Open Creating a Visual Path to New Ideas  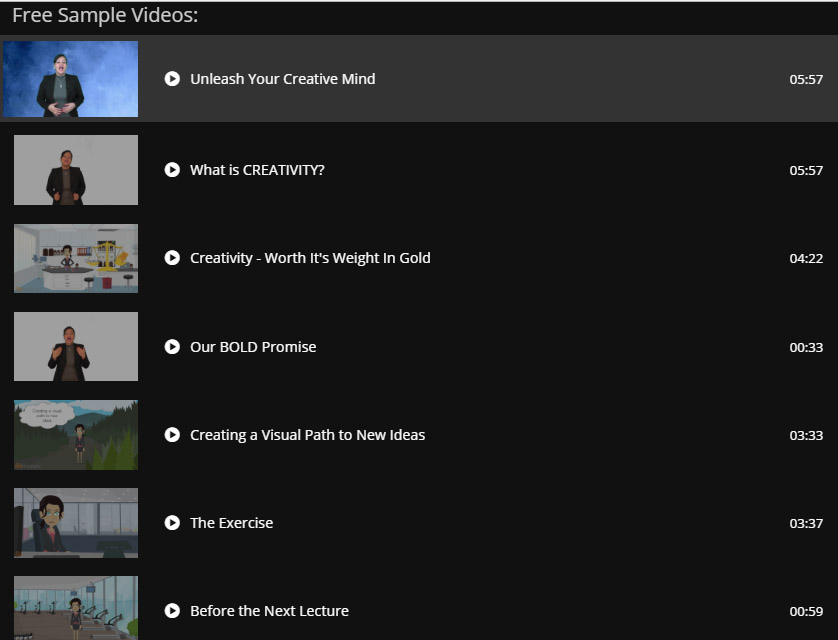point(307,435)
